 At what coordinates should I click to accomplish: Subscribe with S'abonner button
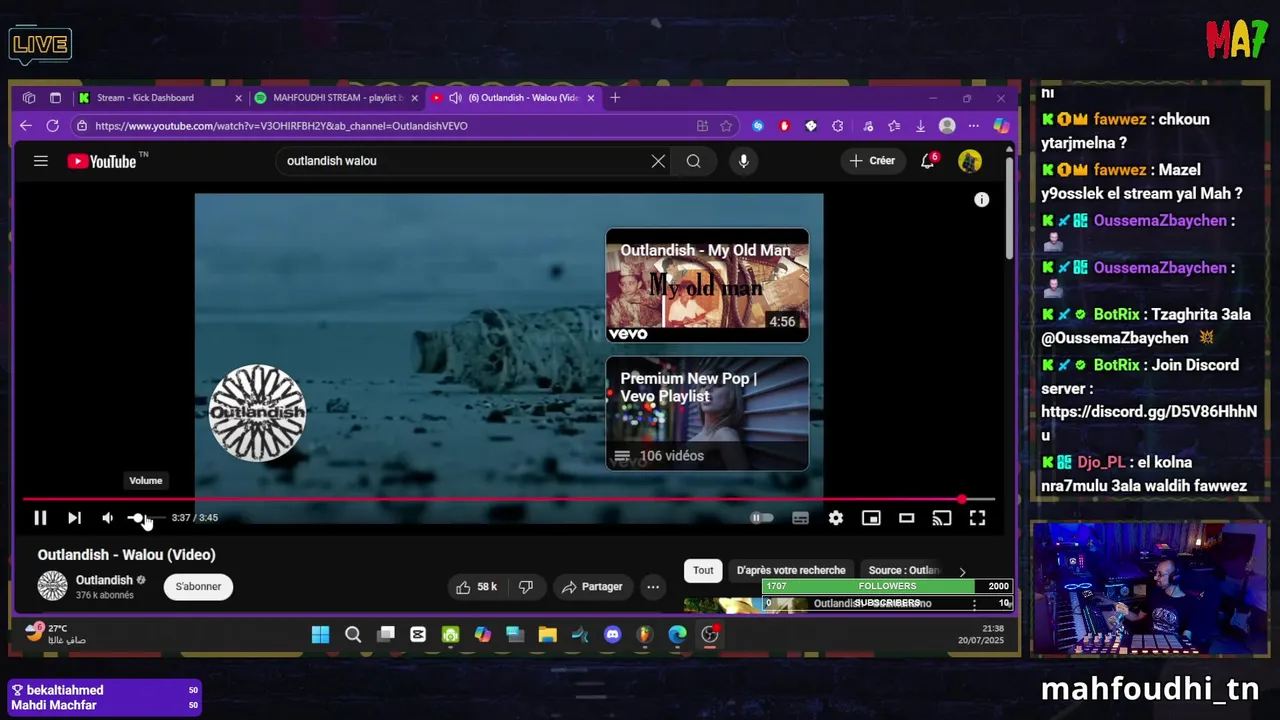pyautogui.click(x=198, y=587)
